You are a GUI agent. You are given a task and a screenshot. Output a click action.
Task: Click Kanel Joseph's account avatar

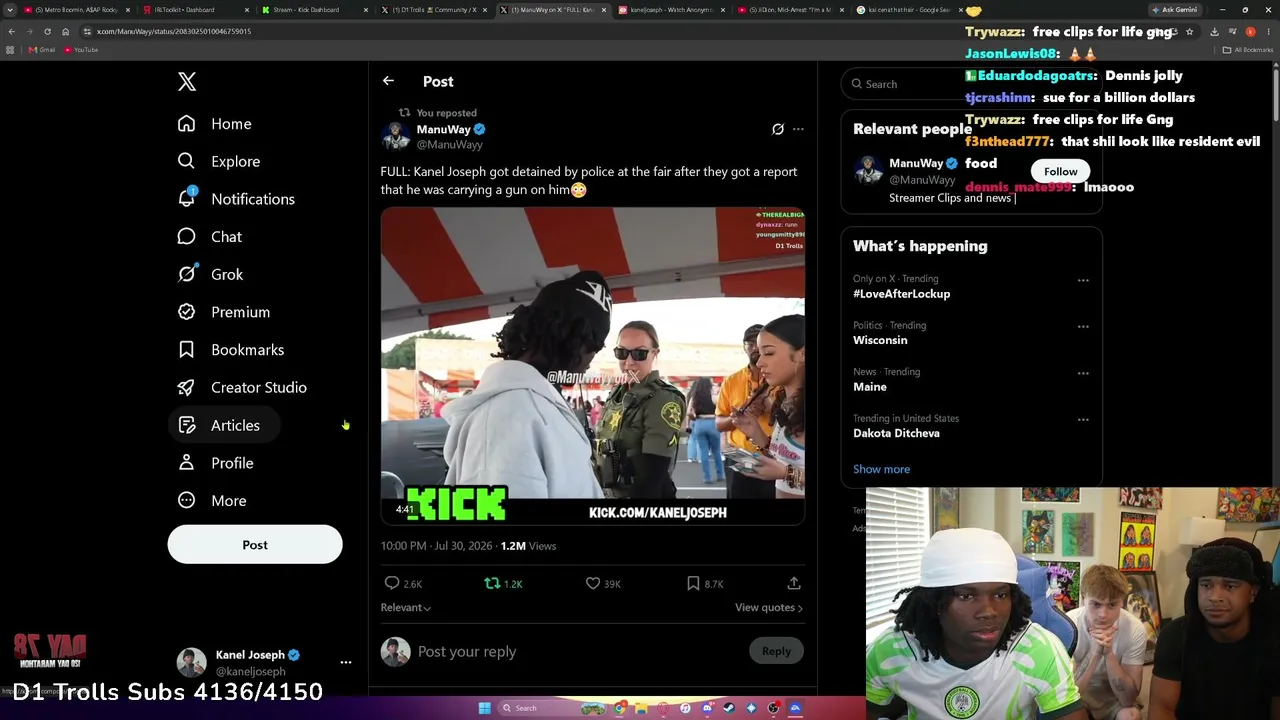[191, 662]
